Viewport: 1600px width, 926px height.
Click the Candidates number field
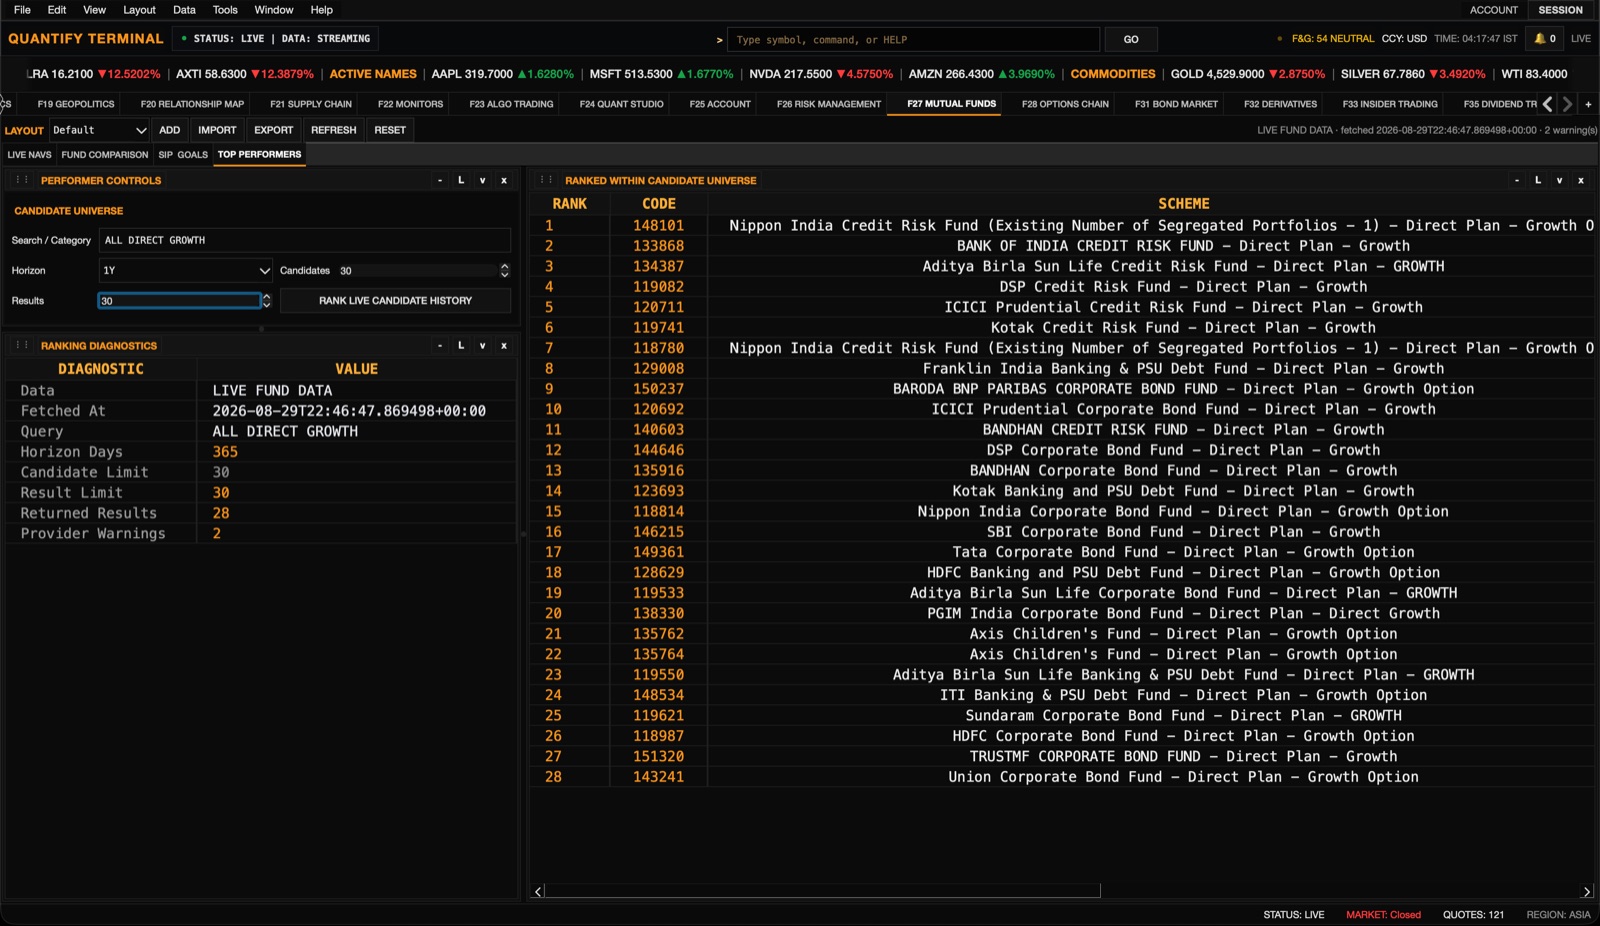(x=417, y=270)
